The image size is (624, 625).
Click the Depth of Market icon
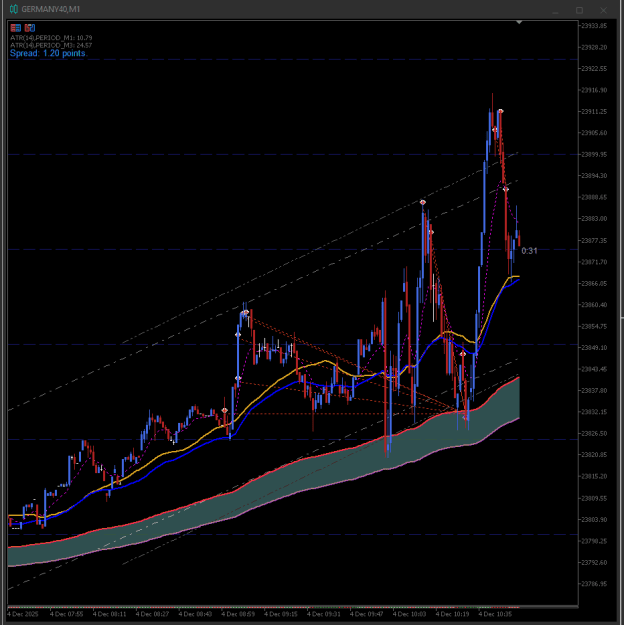point(30,28)
